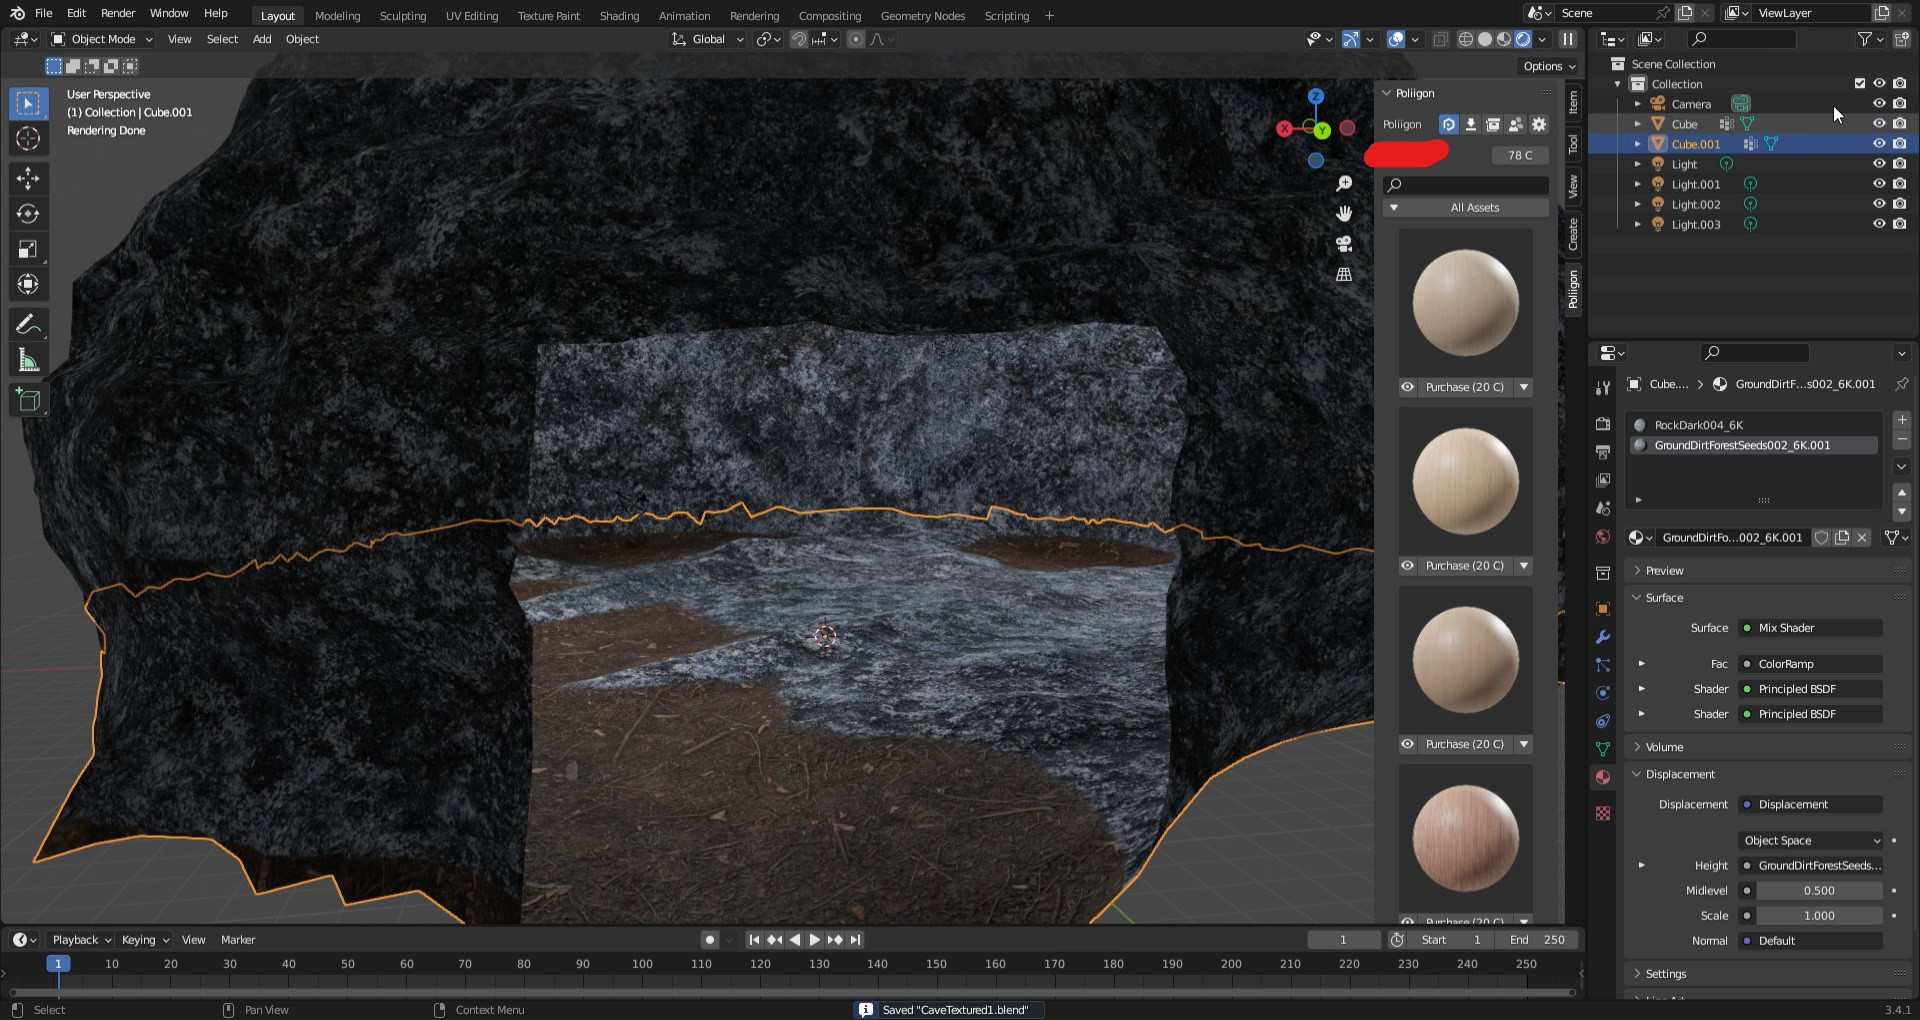The height and width of the screenshot is (1020, 1920).
Task: Switch to material preview shading
Action: tap(1504, 39)
